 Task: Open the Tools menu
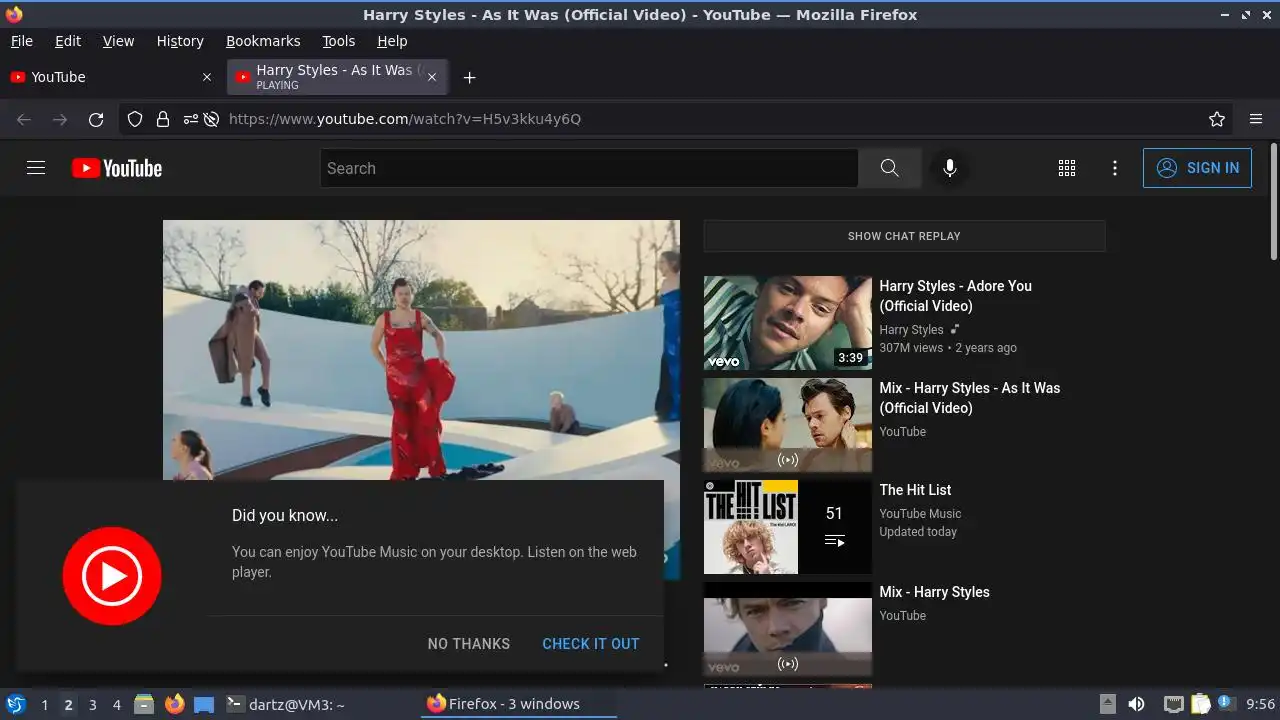click(338, 41)
